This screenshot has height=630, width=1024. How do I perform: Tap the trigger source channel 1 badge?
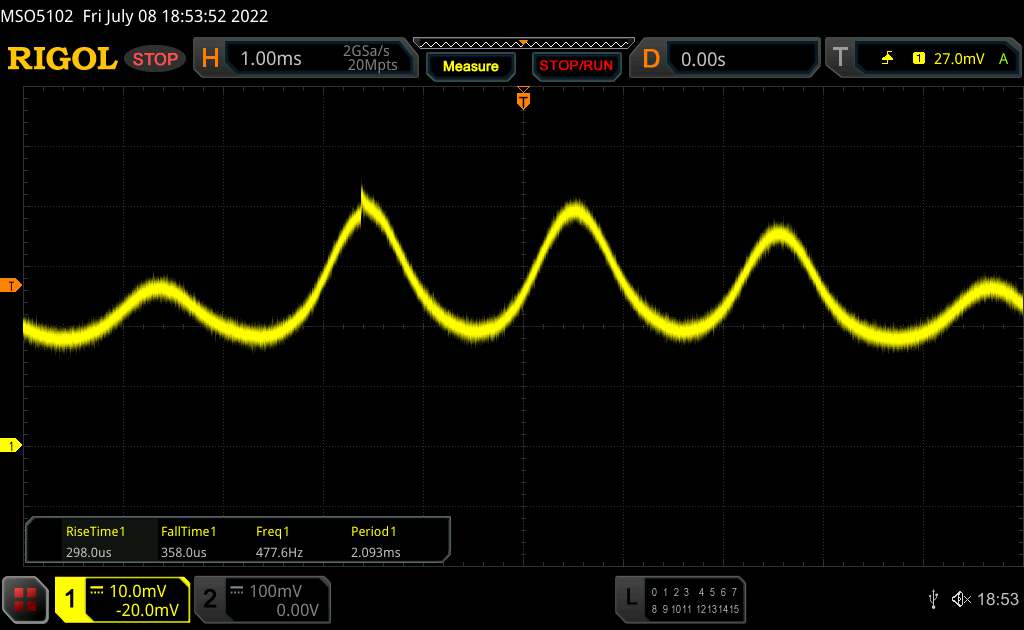click(918, 59)
